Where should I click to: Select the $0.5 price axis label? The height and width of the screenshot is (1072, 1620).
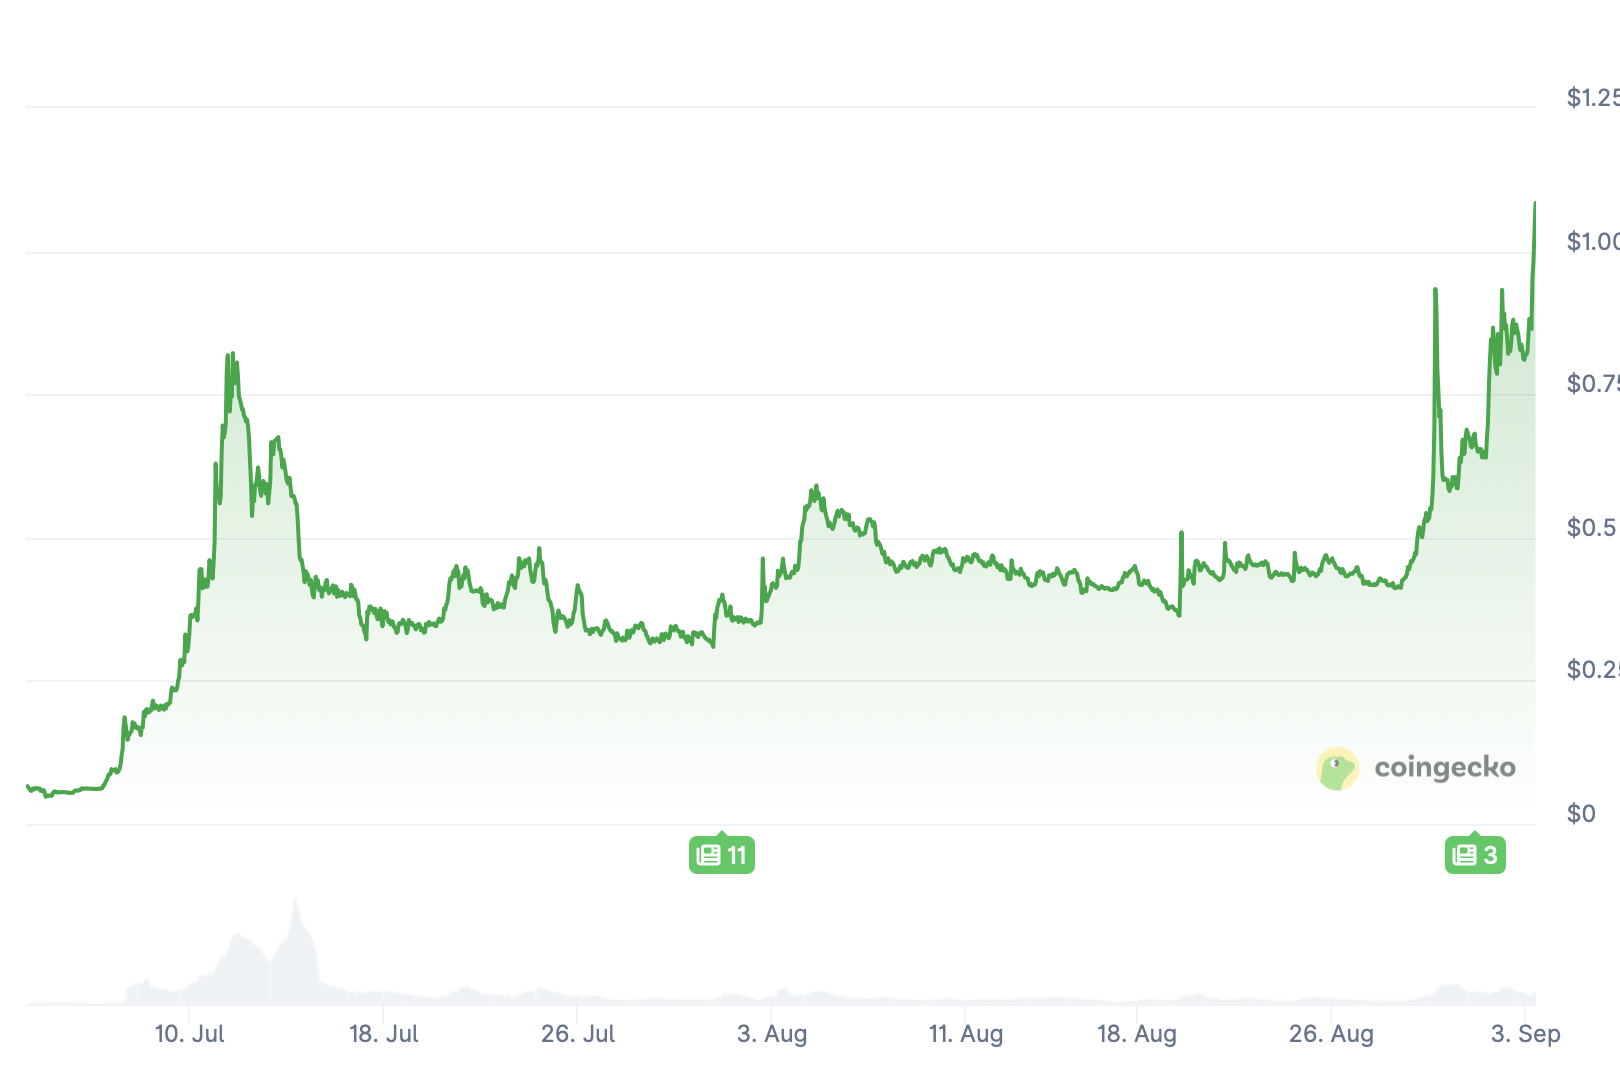click(1592, 527)
